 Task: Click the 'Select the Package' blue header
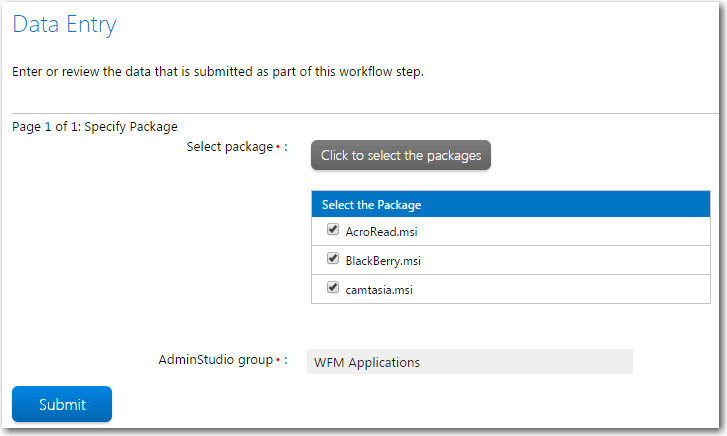(511, 204)
